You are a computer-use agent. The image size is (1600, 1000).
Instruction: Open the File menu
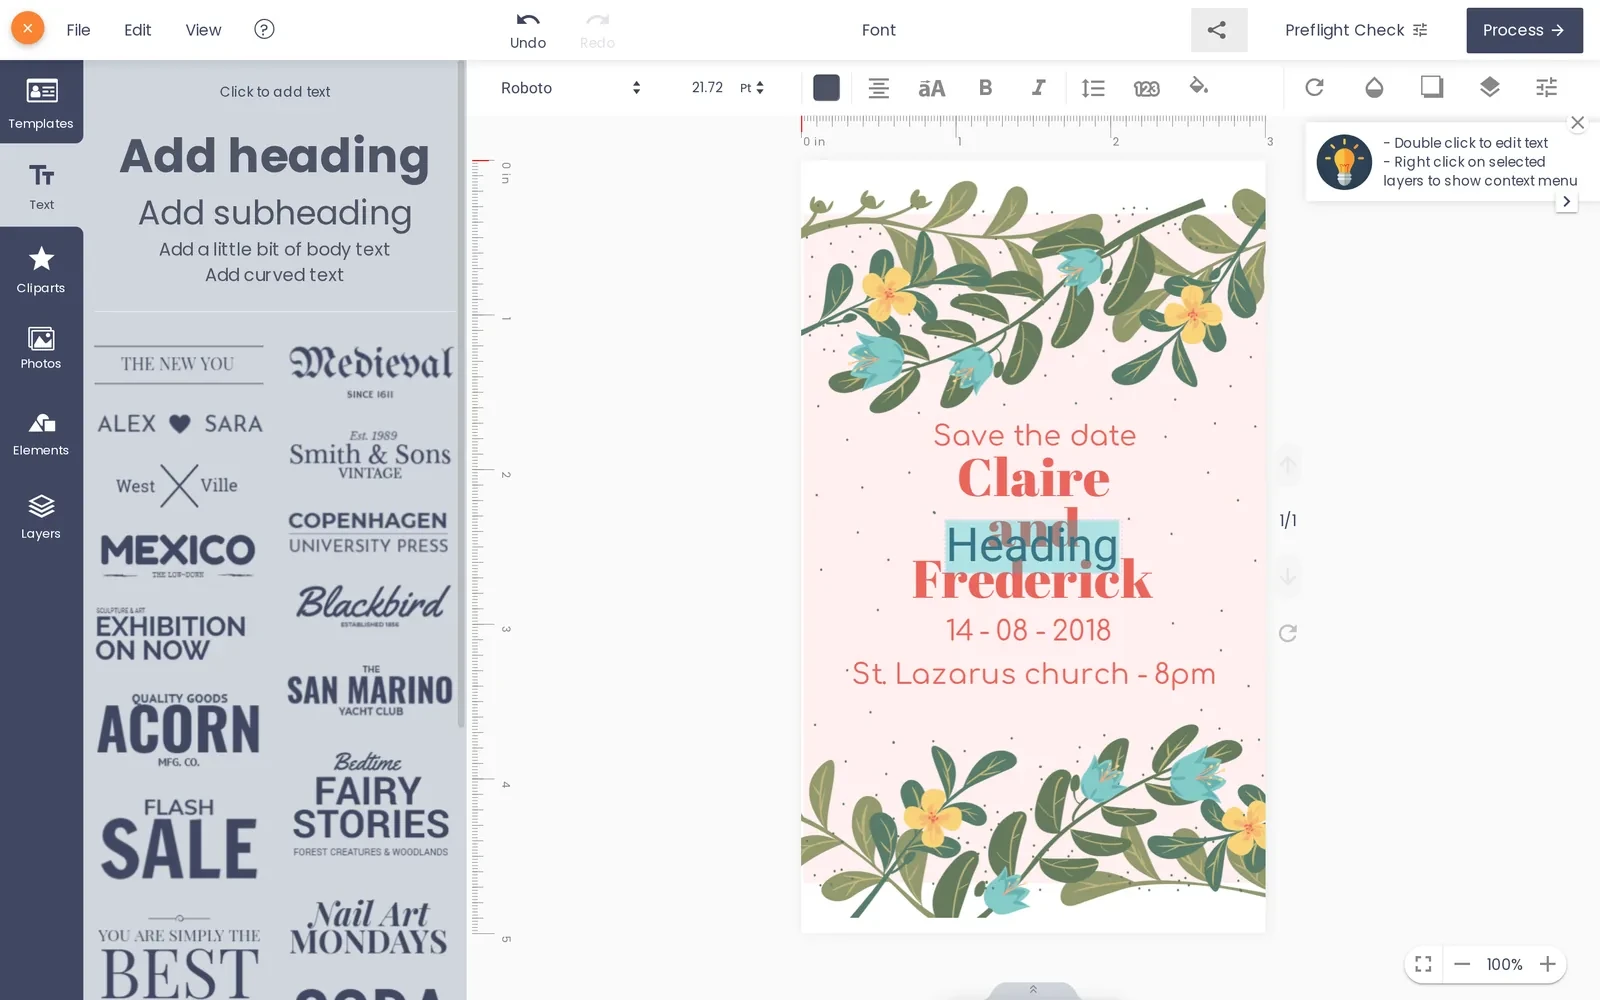(x=78, y=30)
